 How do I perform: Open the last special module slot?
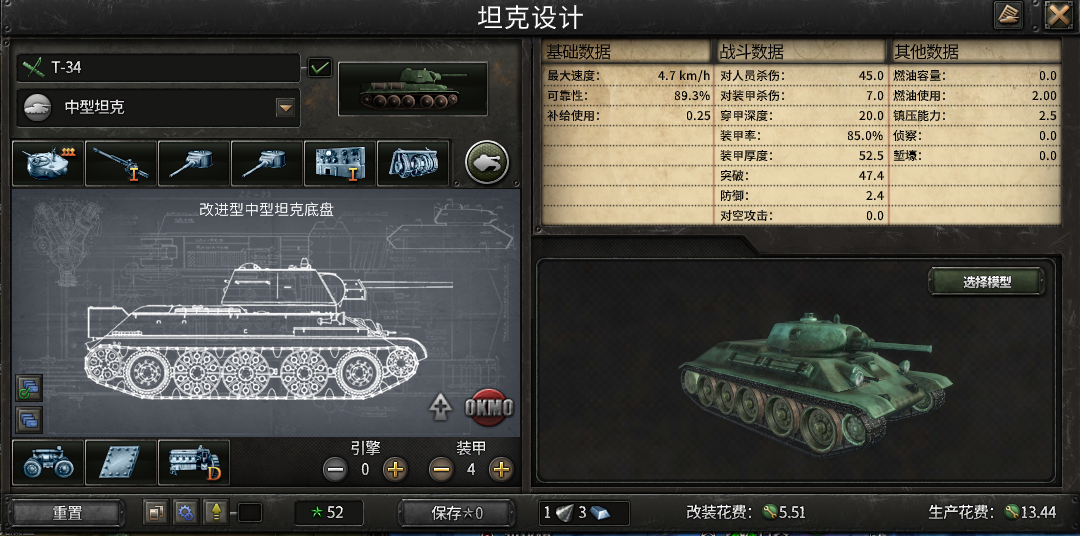pyautogui.click(x=413, y=163)
